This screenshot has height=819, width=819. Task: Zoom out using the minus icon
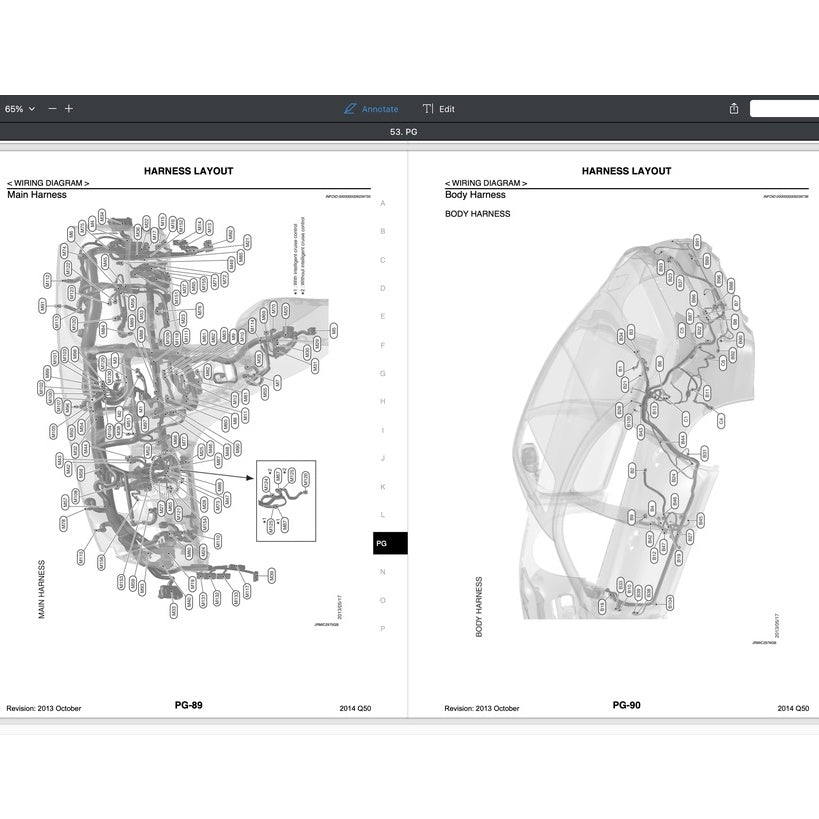tap(51, 108)
